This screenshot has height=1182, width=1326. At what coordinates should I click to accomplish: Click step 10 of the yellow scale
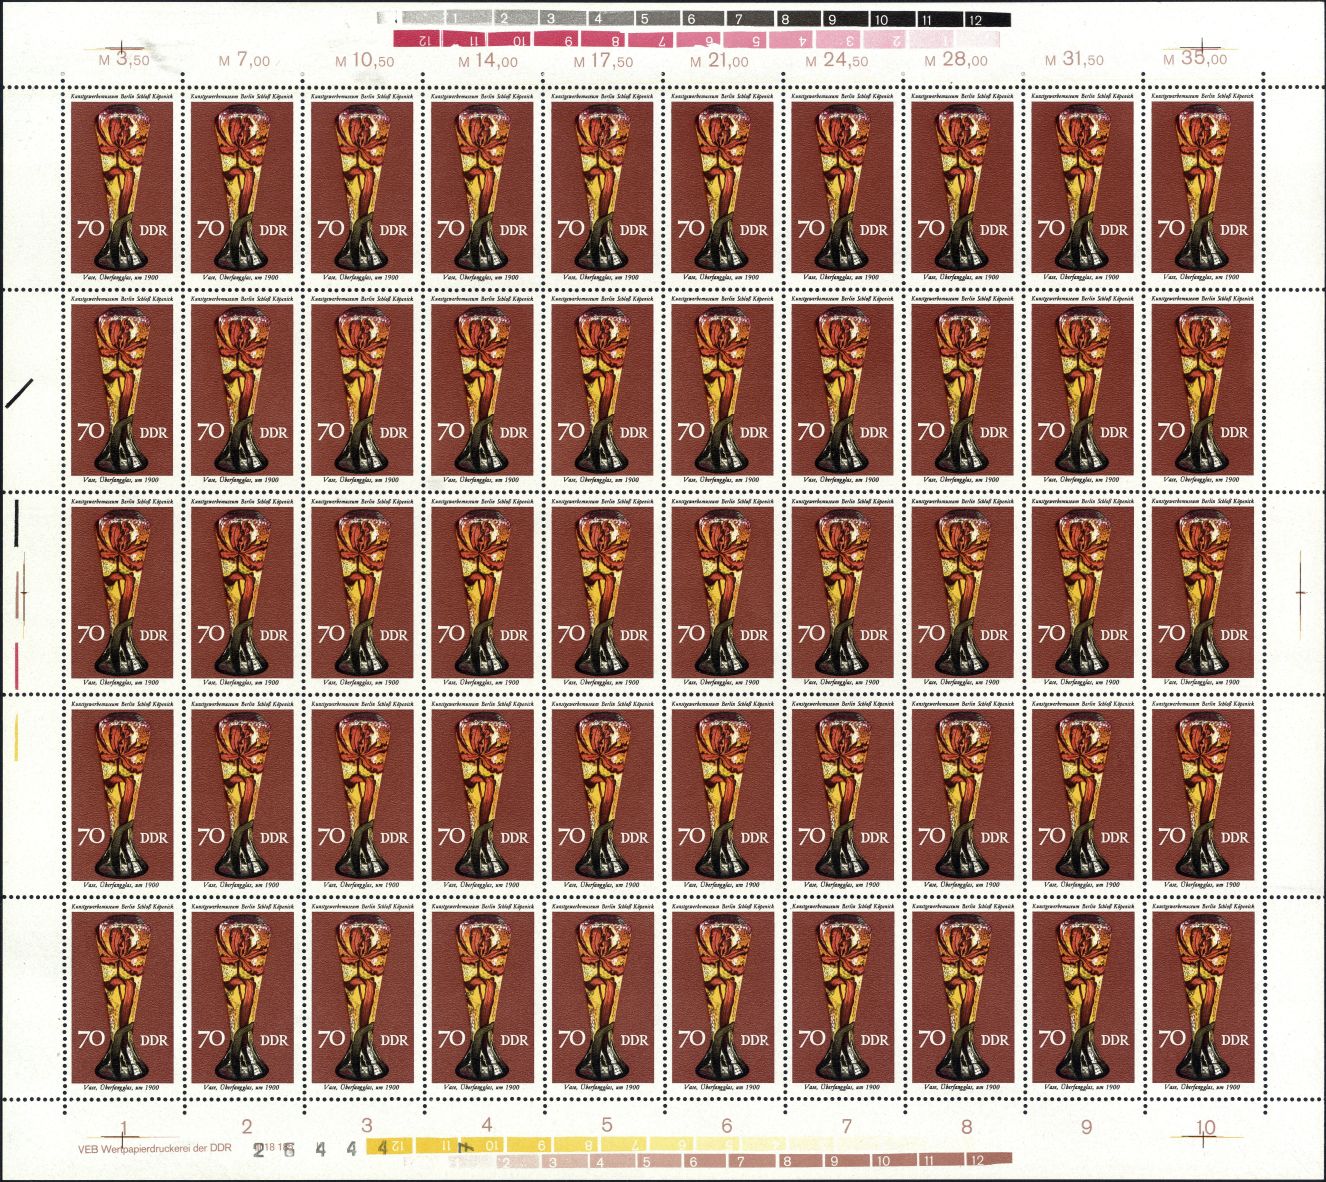click(x=484, y=1145)
